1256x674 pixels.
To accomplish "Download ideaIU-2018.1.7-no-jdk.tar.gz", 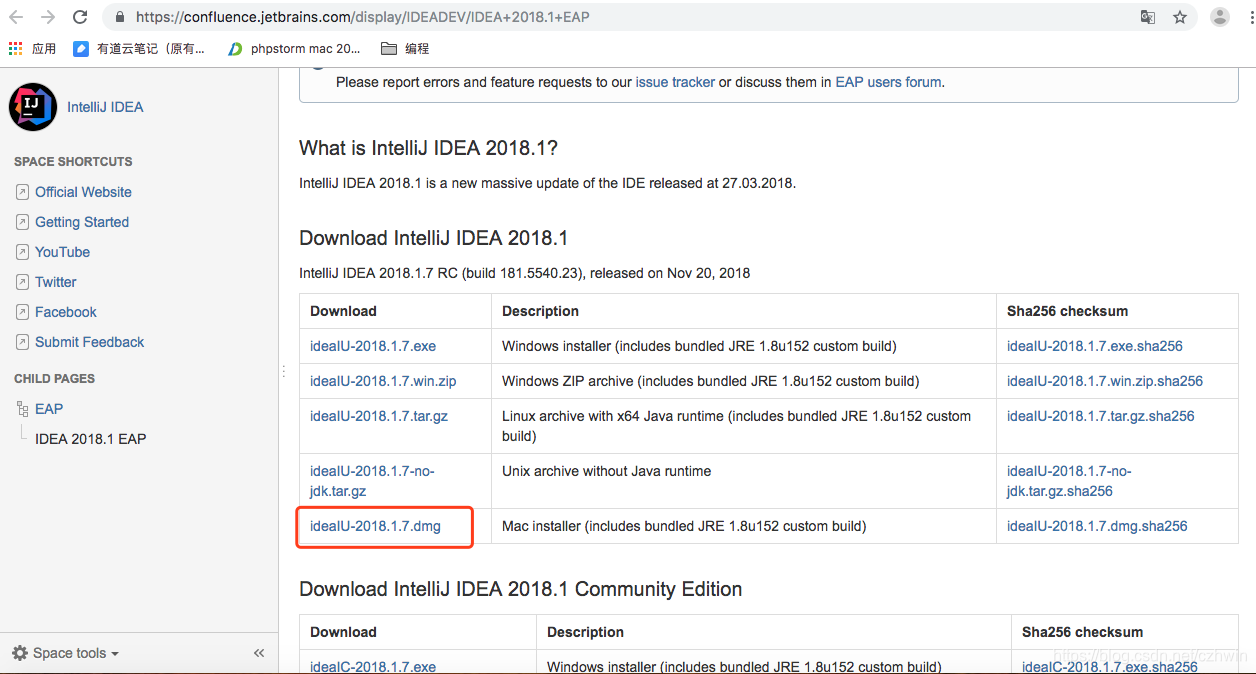I will tap(372, 481).
